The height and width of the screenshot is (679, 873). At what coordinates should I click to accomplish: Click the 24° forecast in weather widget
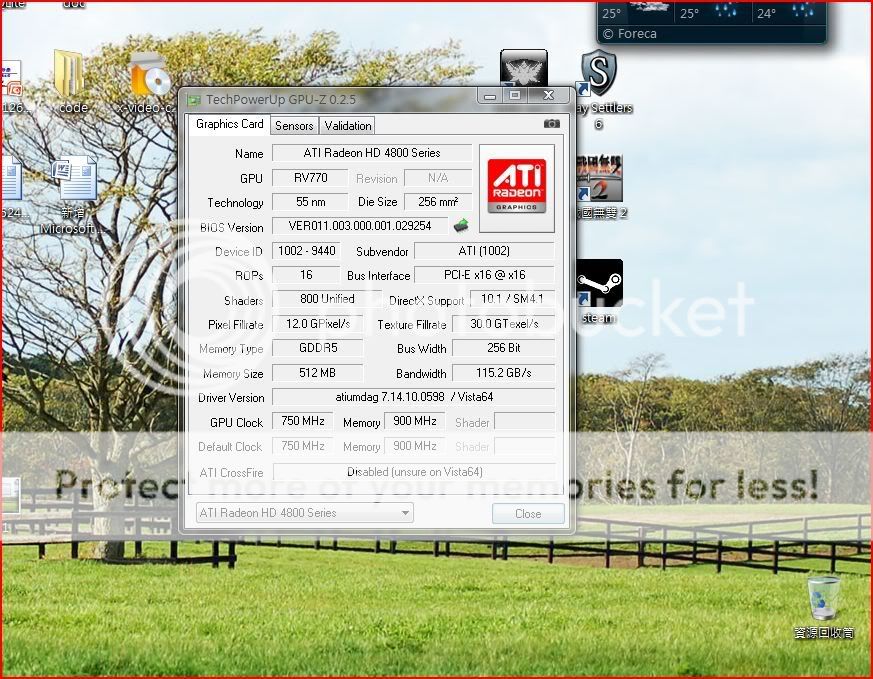coord(766,13)
